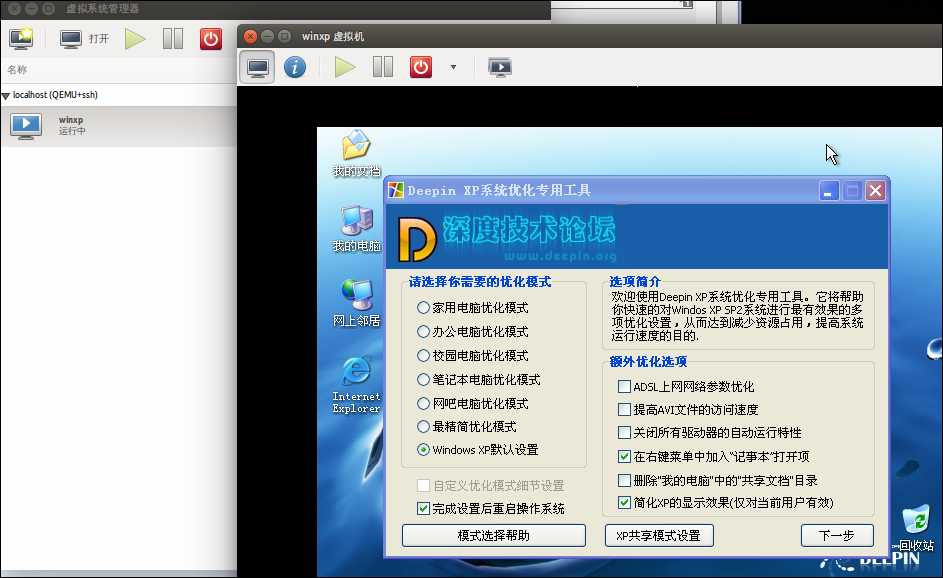This screenshot has height=578, width=943.
Task: Click new virtual machine icon in manager window
Action: (21, 39)
